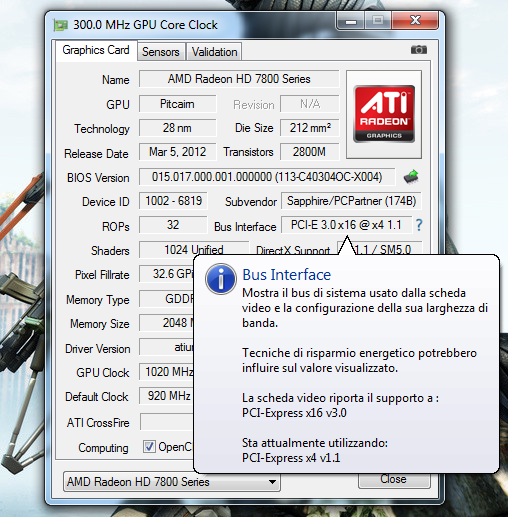
Task: Click the blue info icon in tooltip
Action: [221, 279]
